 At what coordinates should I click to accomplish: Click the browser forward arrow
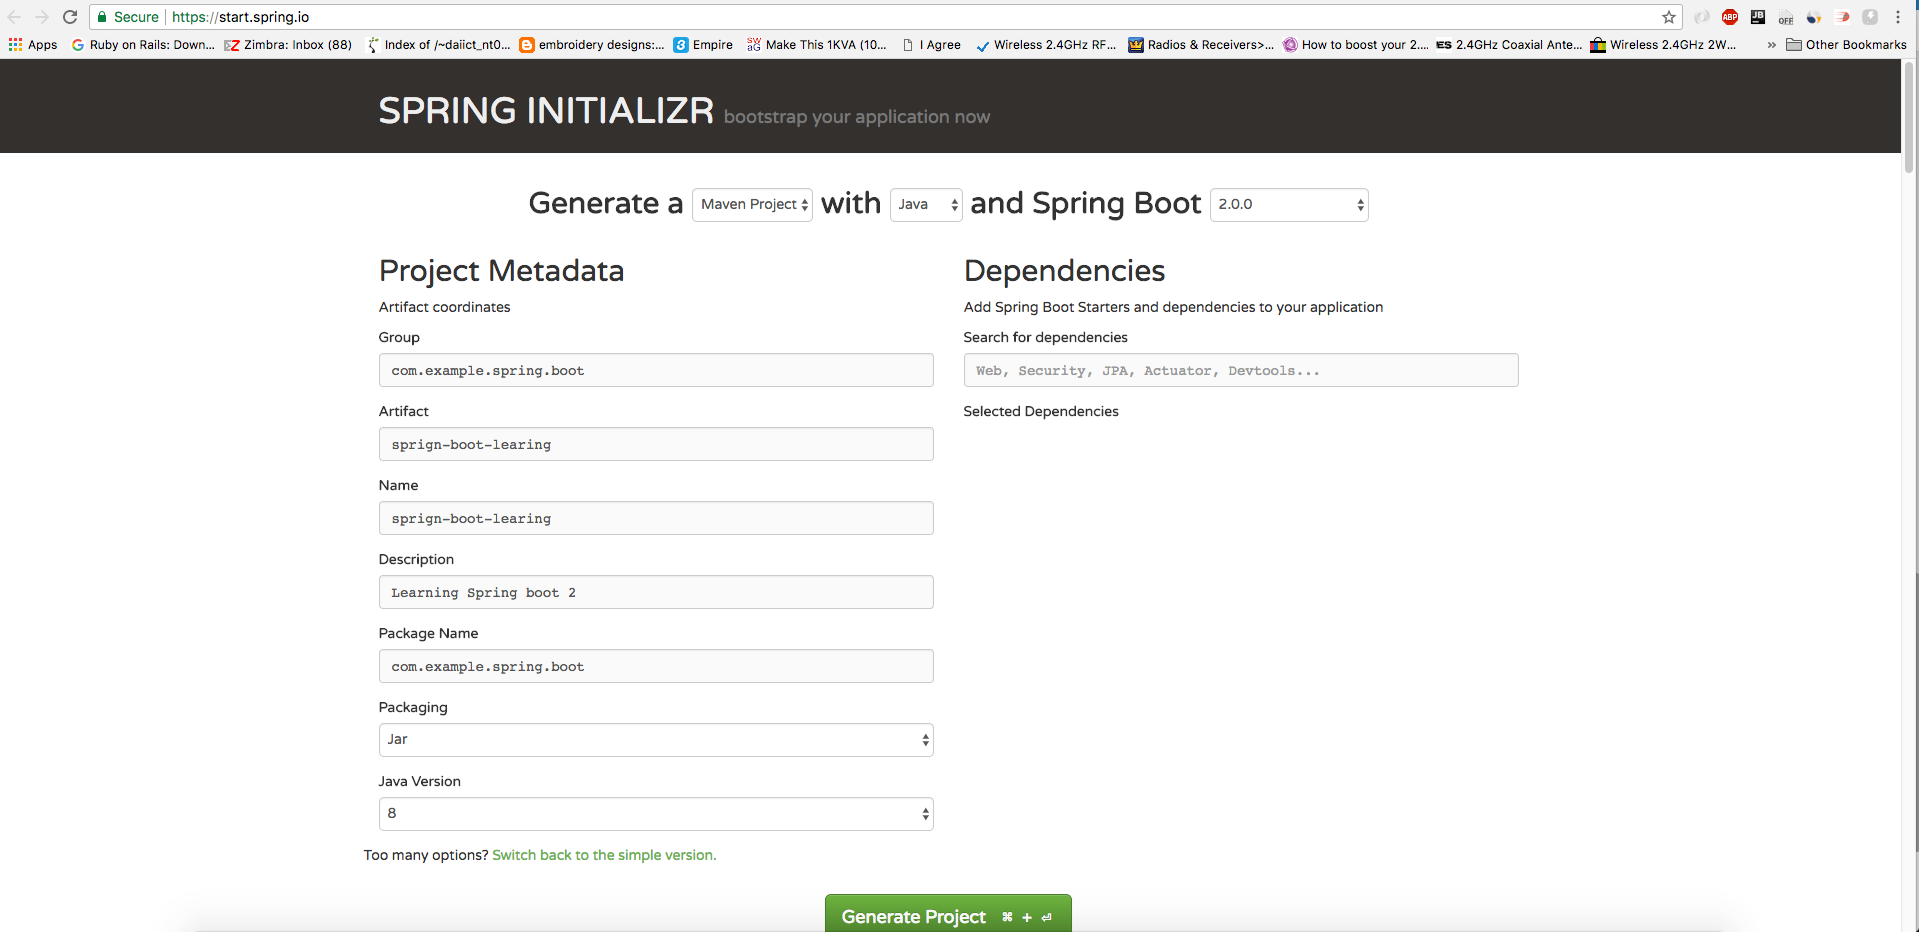point(42,17)
